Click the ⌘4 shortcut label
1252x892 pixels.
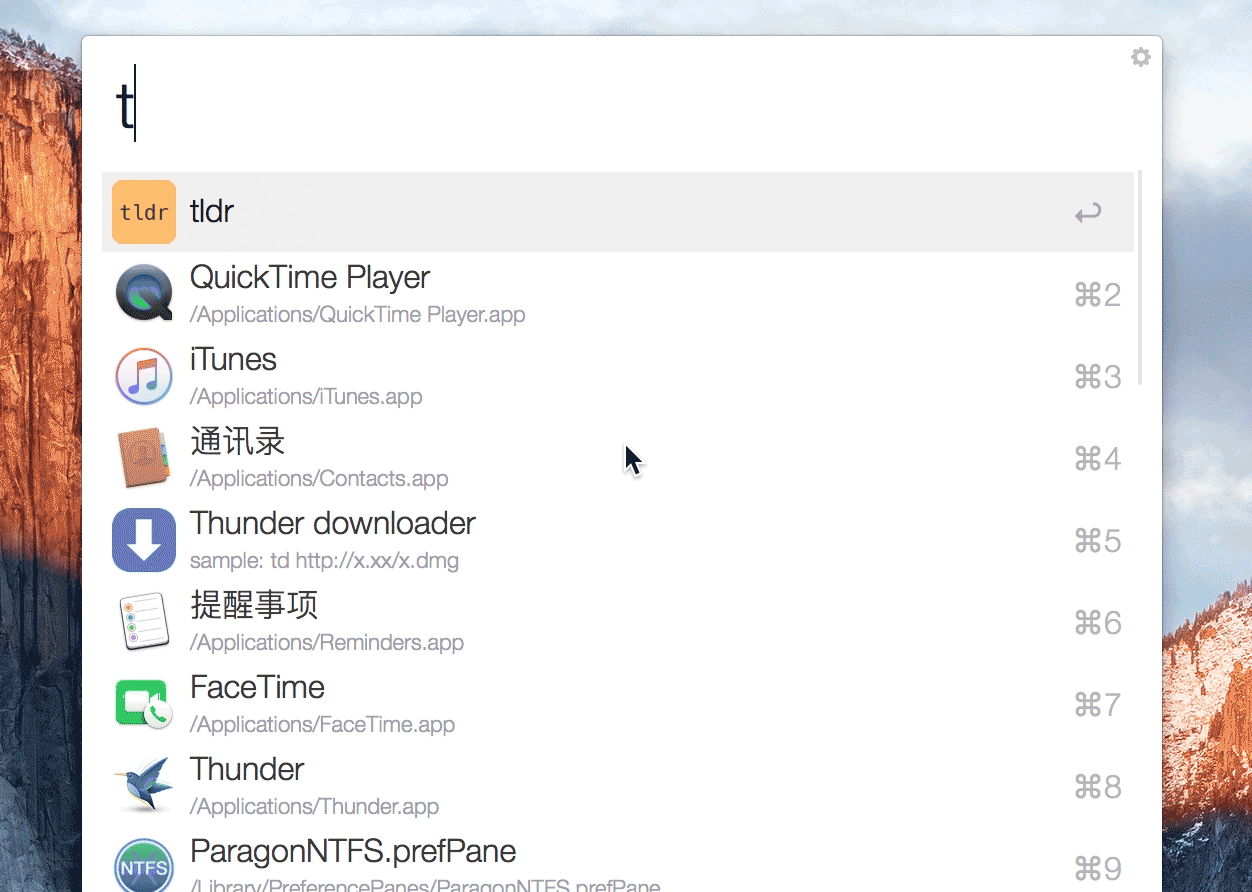click(1097, 459)
